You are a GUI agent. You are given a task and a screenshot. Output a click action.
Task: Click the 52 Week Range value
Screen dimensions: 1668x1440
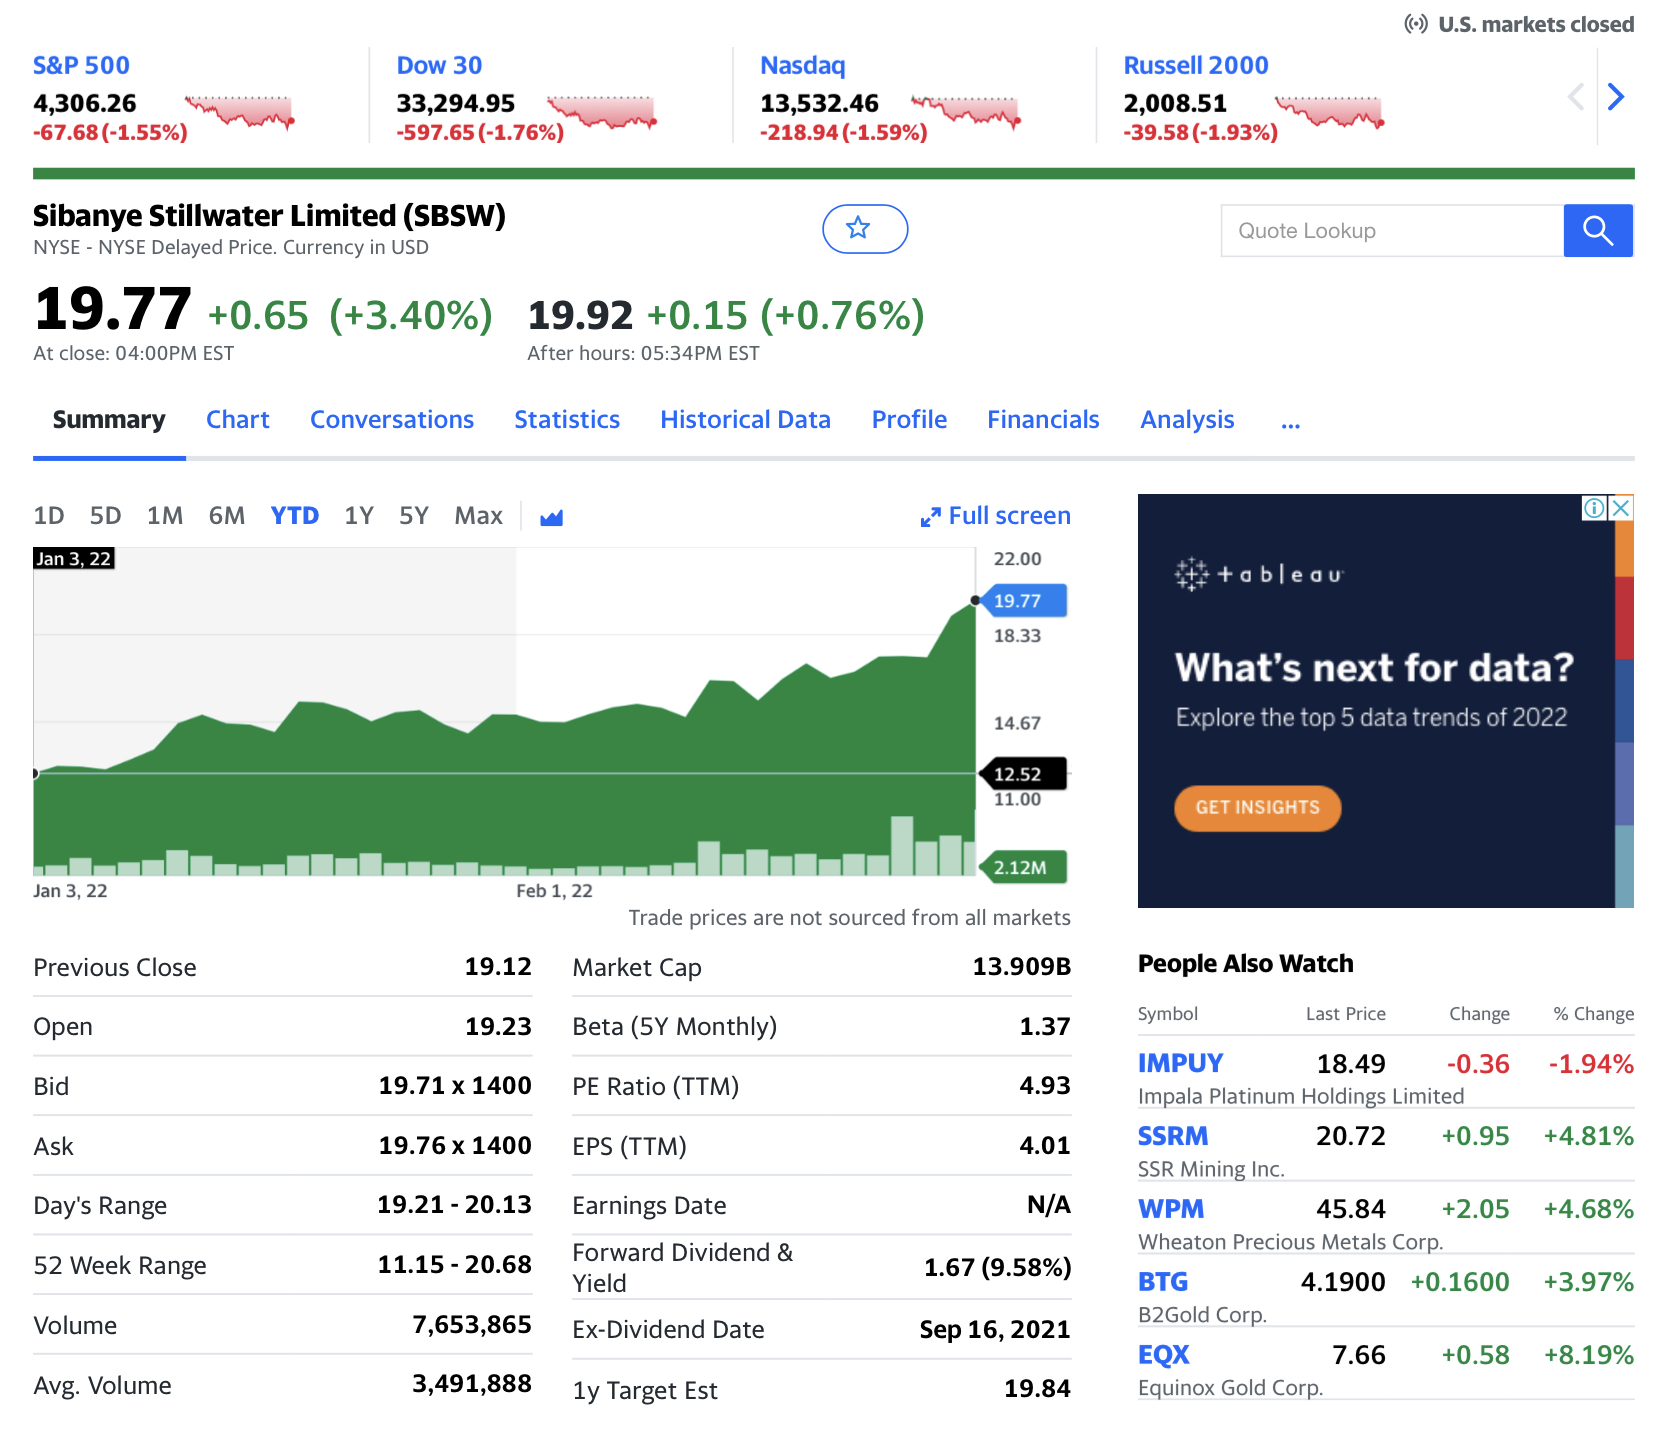455,1264
